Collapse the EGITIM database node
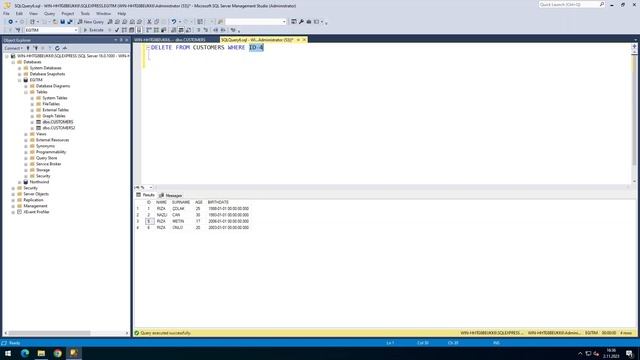Viewport: 640px width, 360px height. pos(20,80)
